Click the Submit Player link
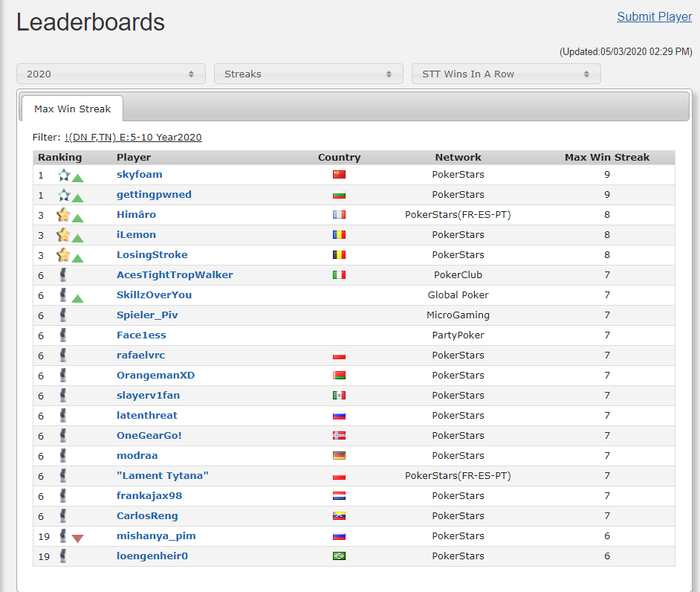 [654, 17]
